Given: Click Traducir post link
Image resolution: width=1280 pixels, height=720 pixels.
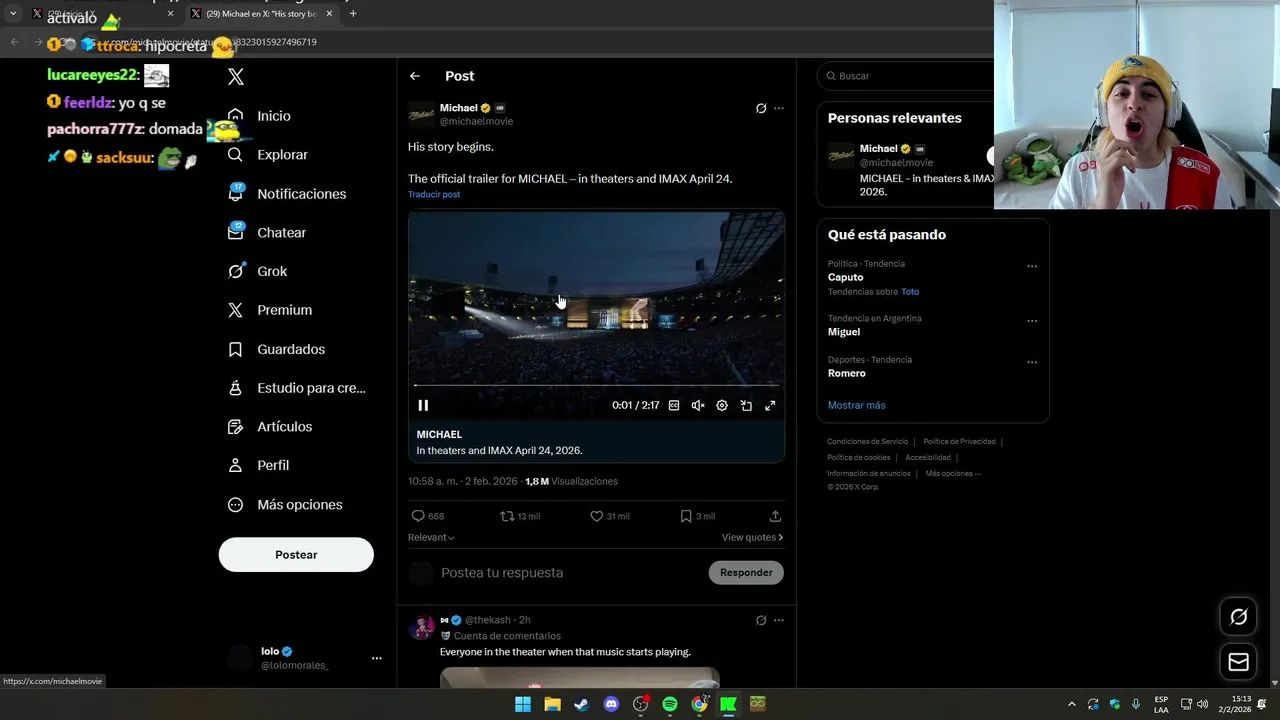Looking at the screenshot, I should [x=434, y=194].
